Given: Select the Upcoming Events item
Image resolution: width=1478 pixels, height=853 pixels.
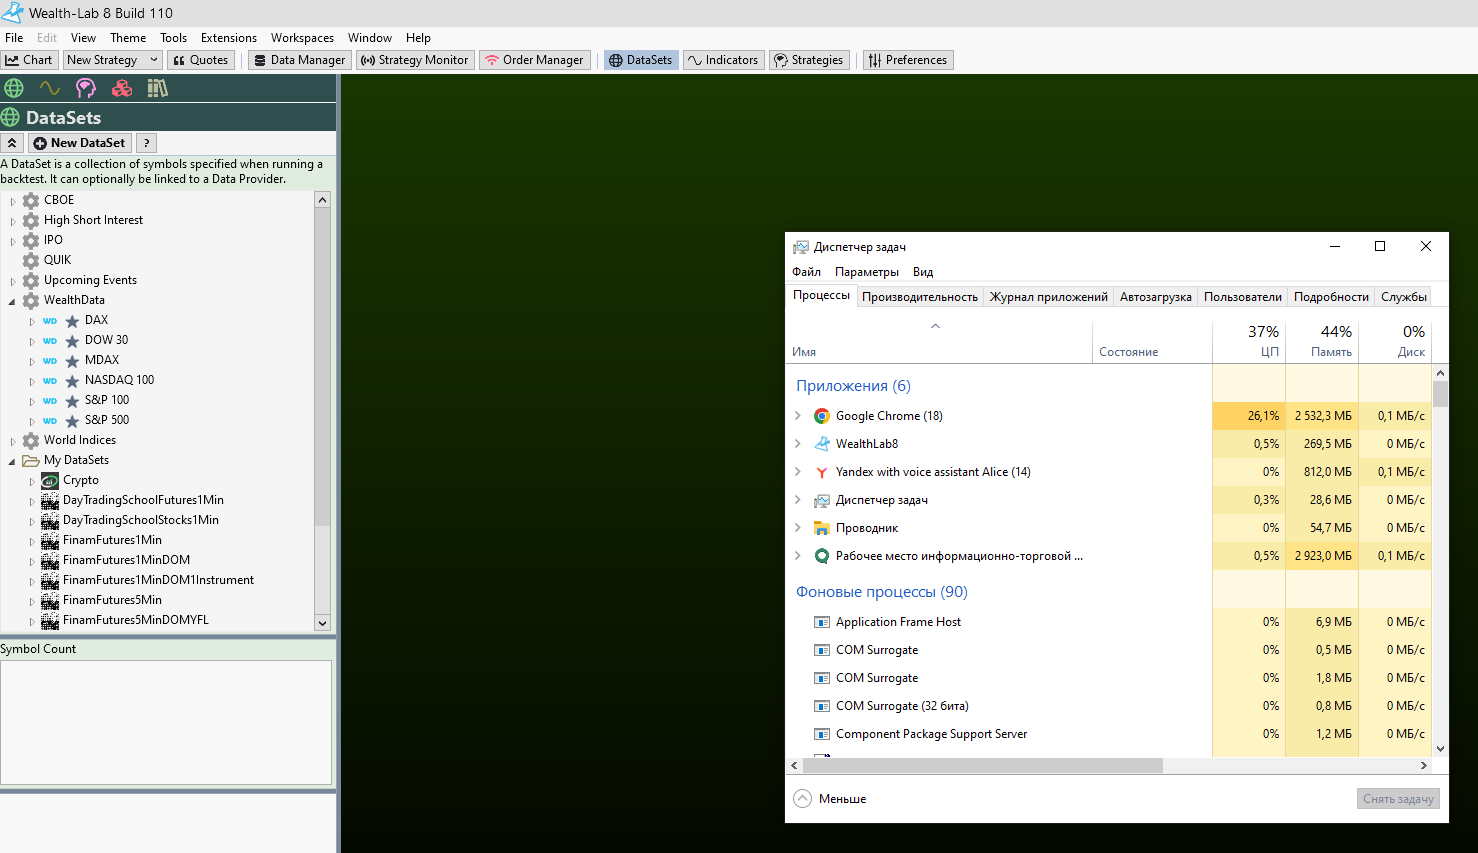Looking at the screenshot, I should point(90,280).
